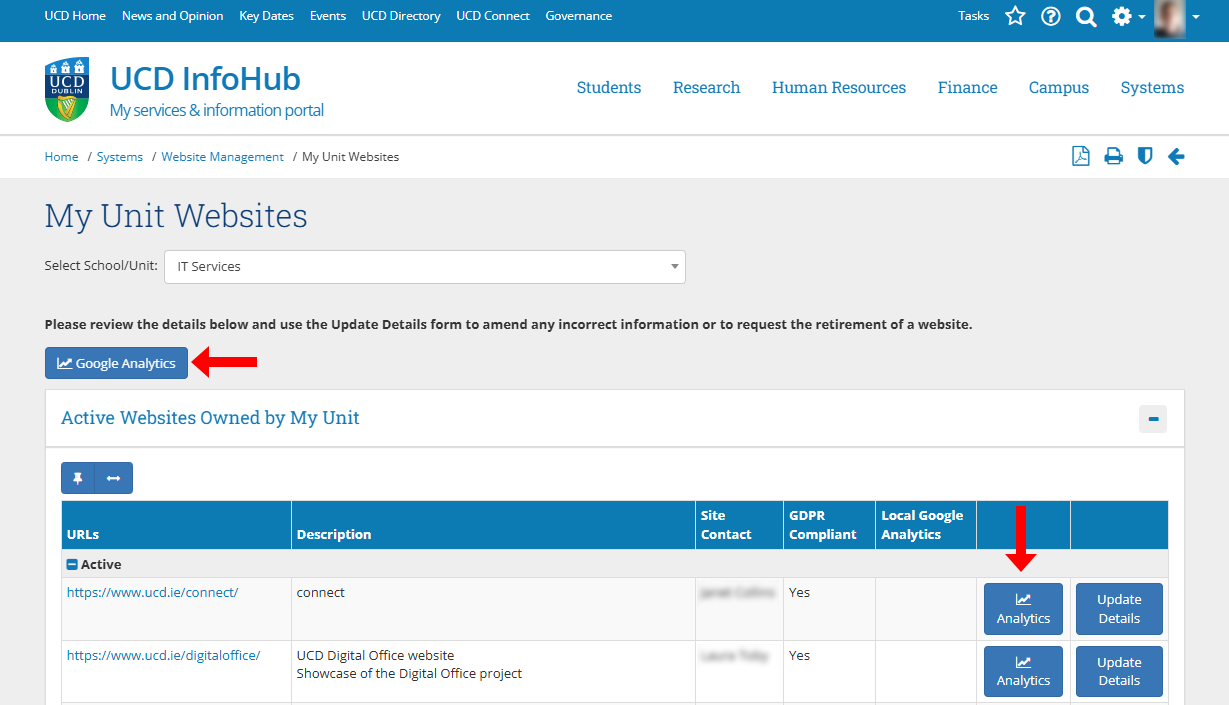Click the shield icon beside print
Image resolution: width=1229 pixels, height=705 pixels.
pos(1144,156)
